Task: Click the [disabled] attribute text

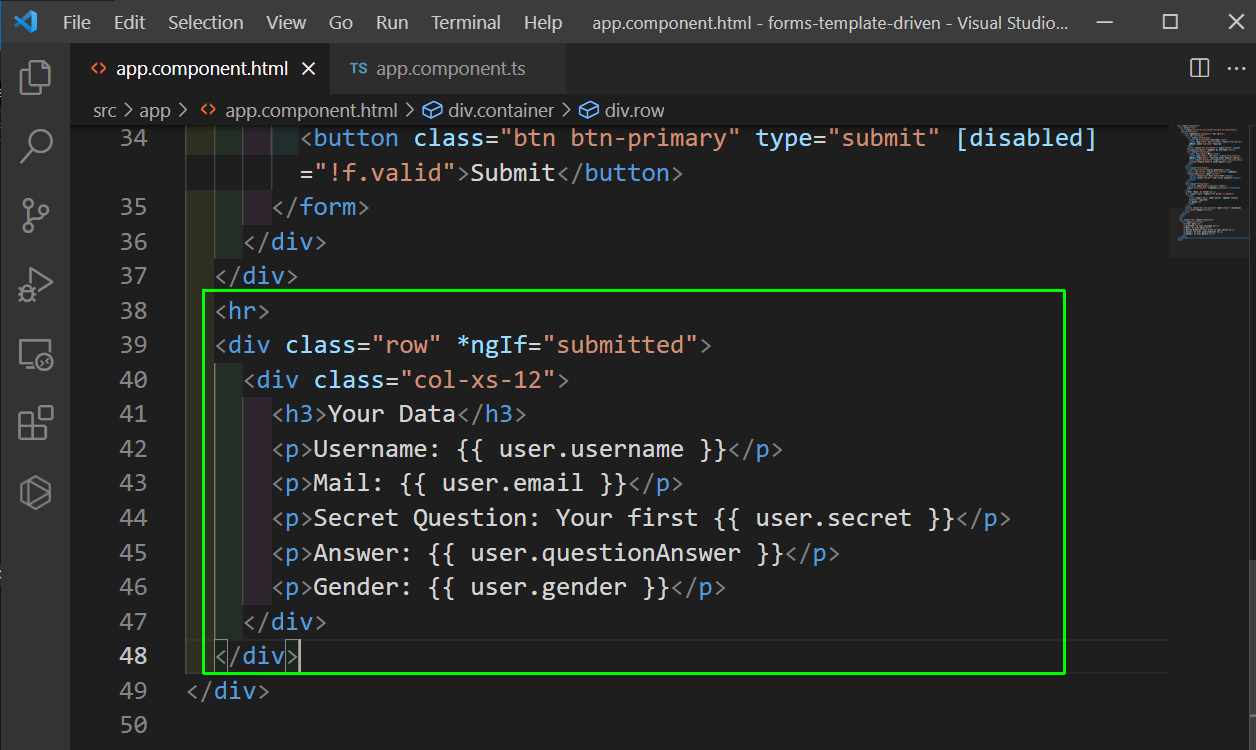Action: (x=1026, y=138)
